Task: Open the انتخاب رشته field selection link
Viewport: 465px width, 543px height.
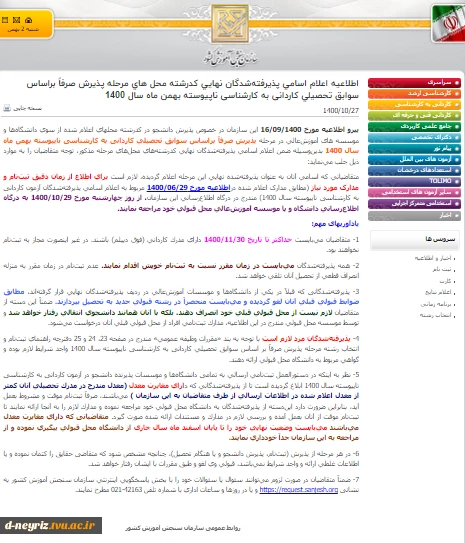Action: 436,315
